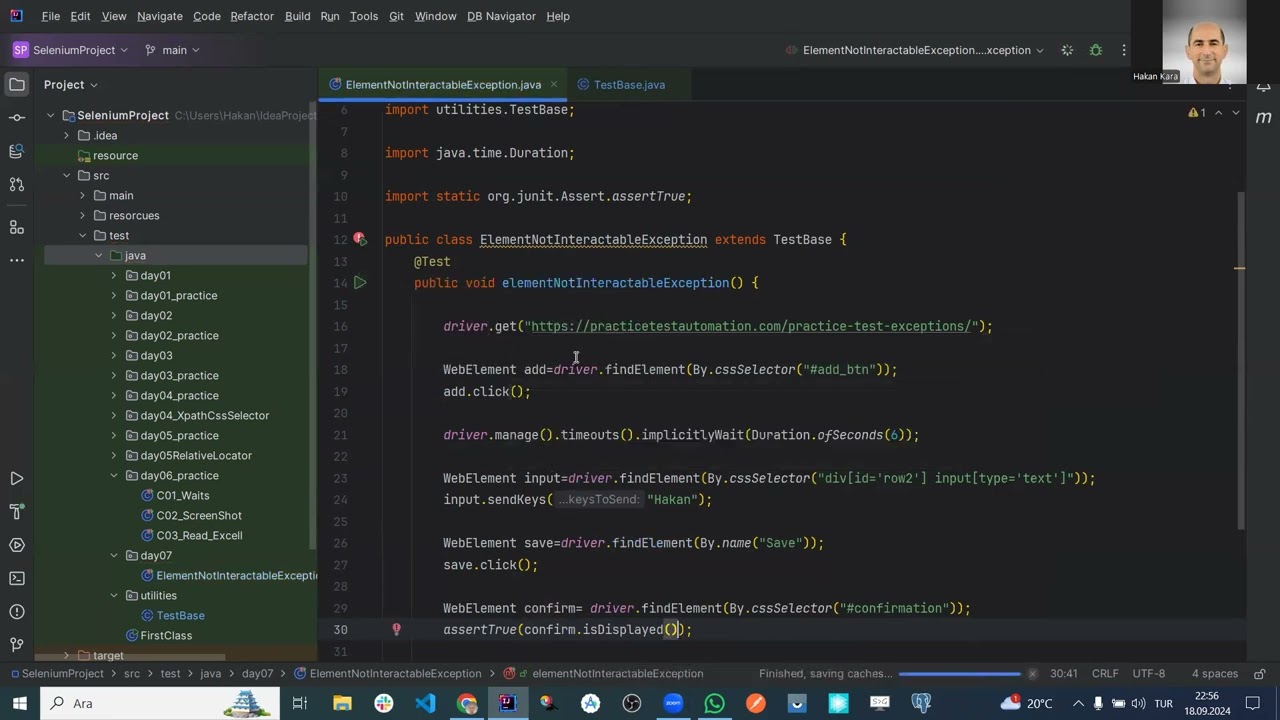Click the day07 breadcrumb in navigation bar

click(x=257, y=673)
